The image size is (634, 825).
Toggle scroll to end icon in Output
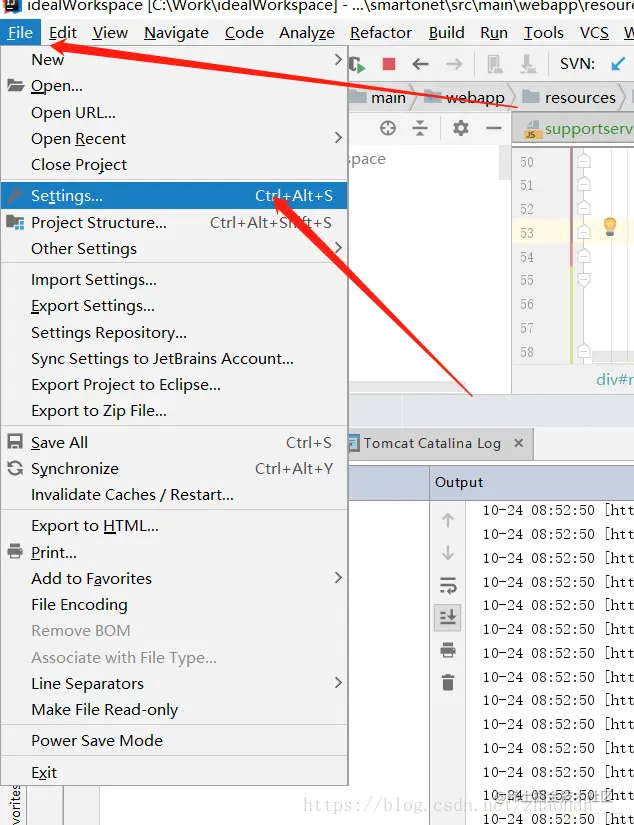(448, 617)
